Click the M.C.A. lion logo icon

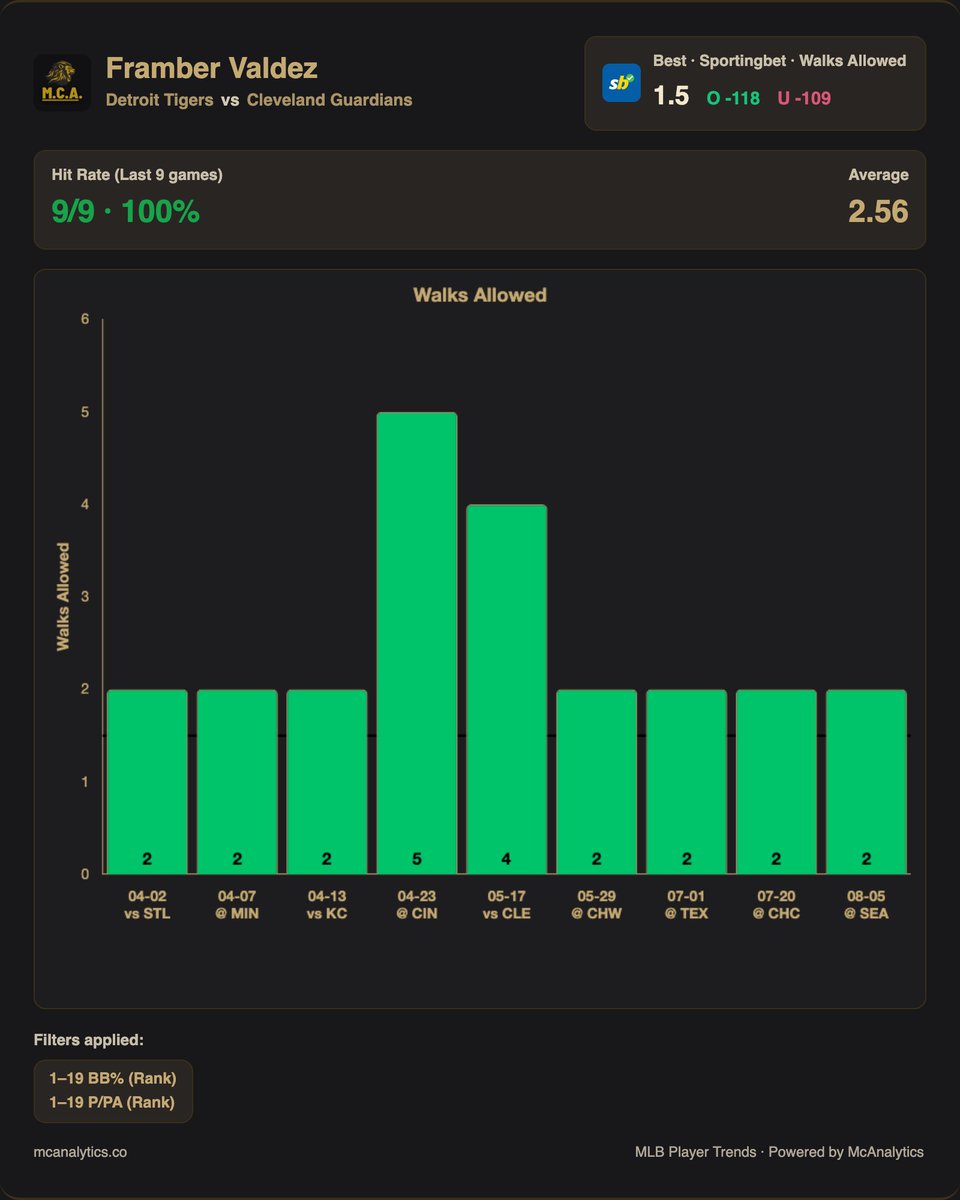coord(62,82)
